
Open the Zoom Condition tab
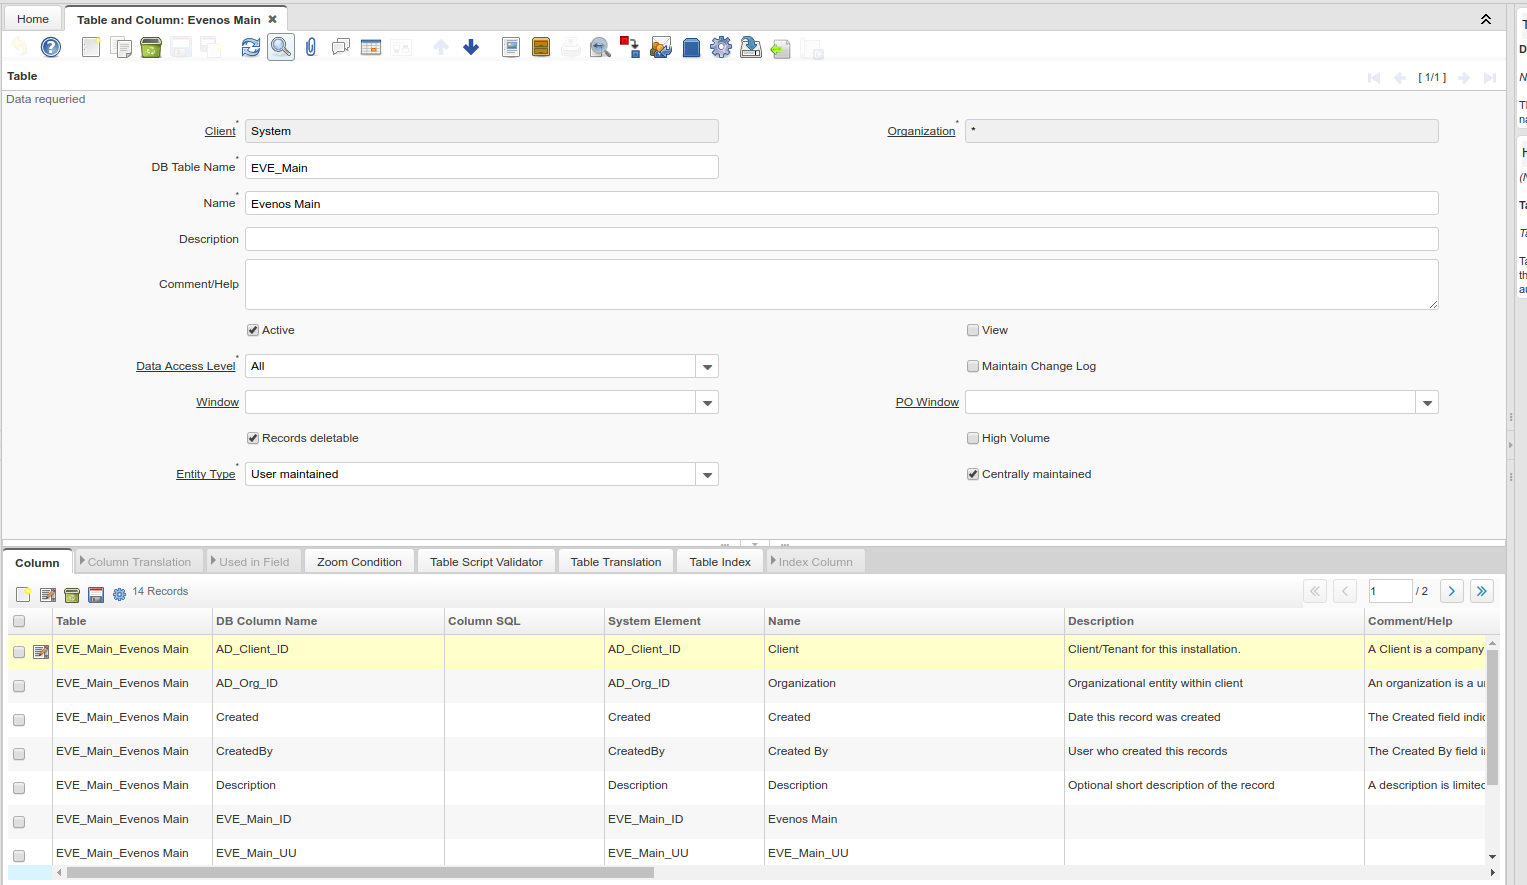[359, 562]
